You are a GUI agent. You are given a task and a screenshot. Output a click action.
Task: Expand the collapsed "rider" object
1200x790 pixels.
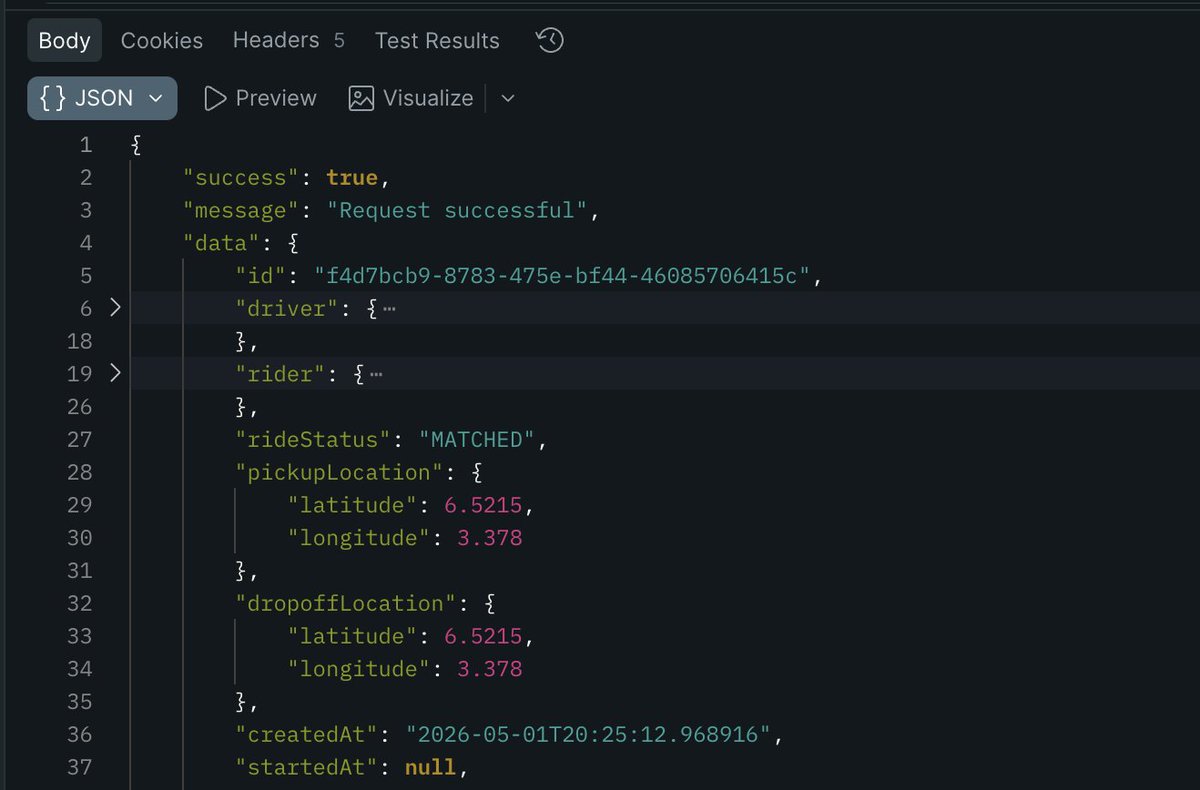coord(114,373)
